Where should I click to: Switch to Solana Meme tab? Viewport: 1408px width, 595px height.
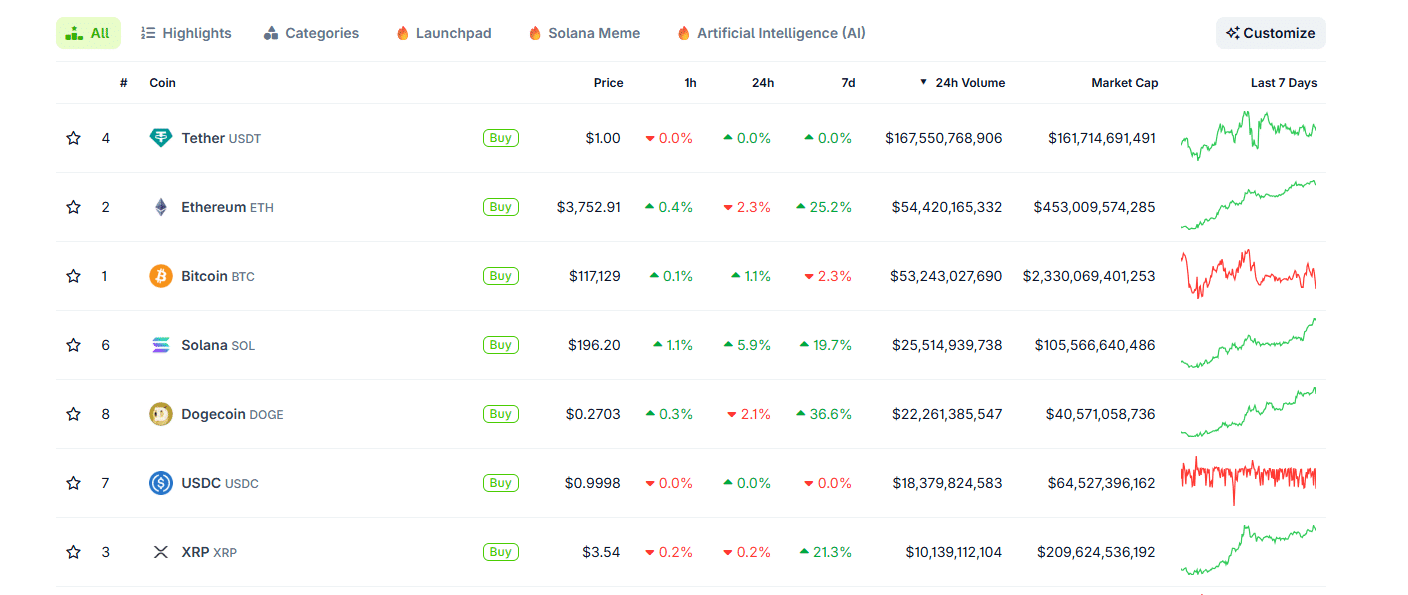(584, 33)
